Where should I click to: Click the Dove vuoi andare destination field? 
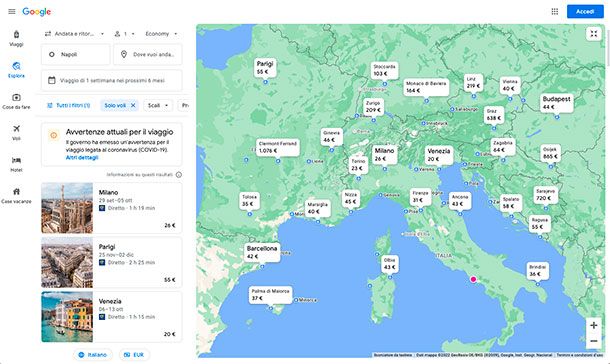(x=148, y=54)
